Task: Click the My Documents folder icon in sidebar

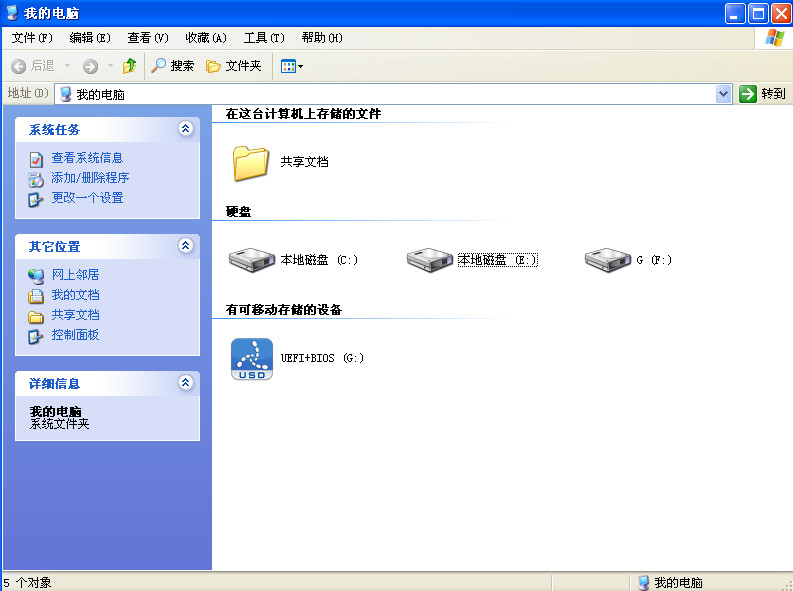Action: [x=36, y=296]
